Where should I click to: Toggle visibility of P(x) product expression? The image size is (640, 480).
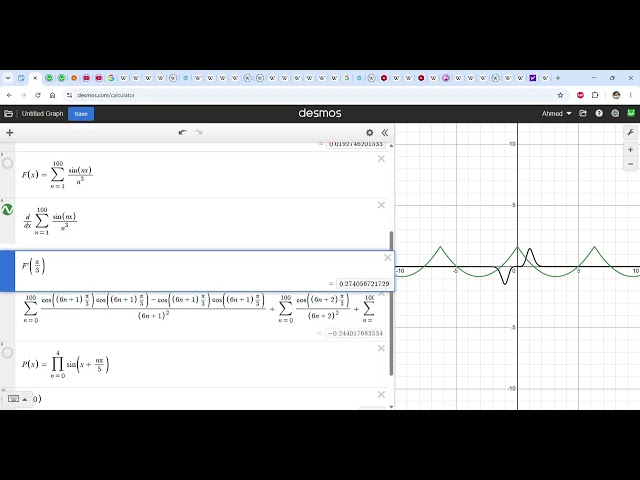(x=7, y=352)
